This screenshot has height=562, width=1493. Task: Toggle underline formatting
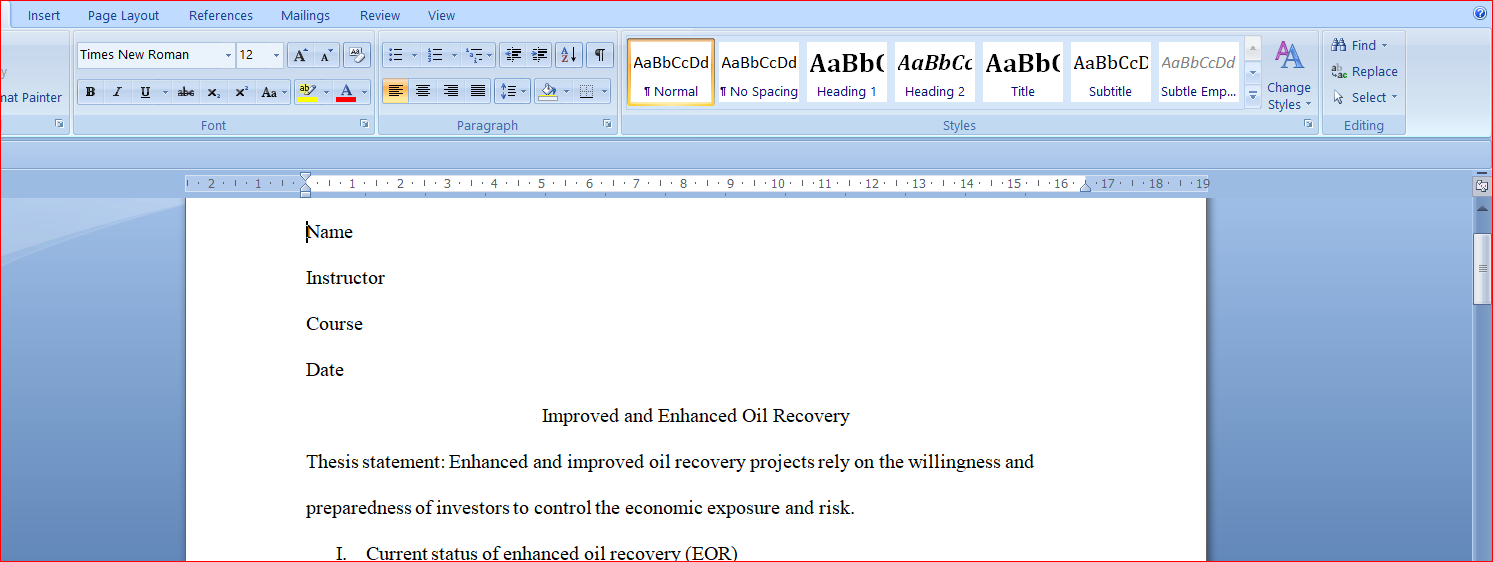click(145, 92)
